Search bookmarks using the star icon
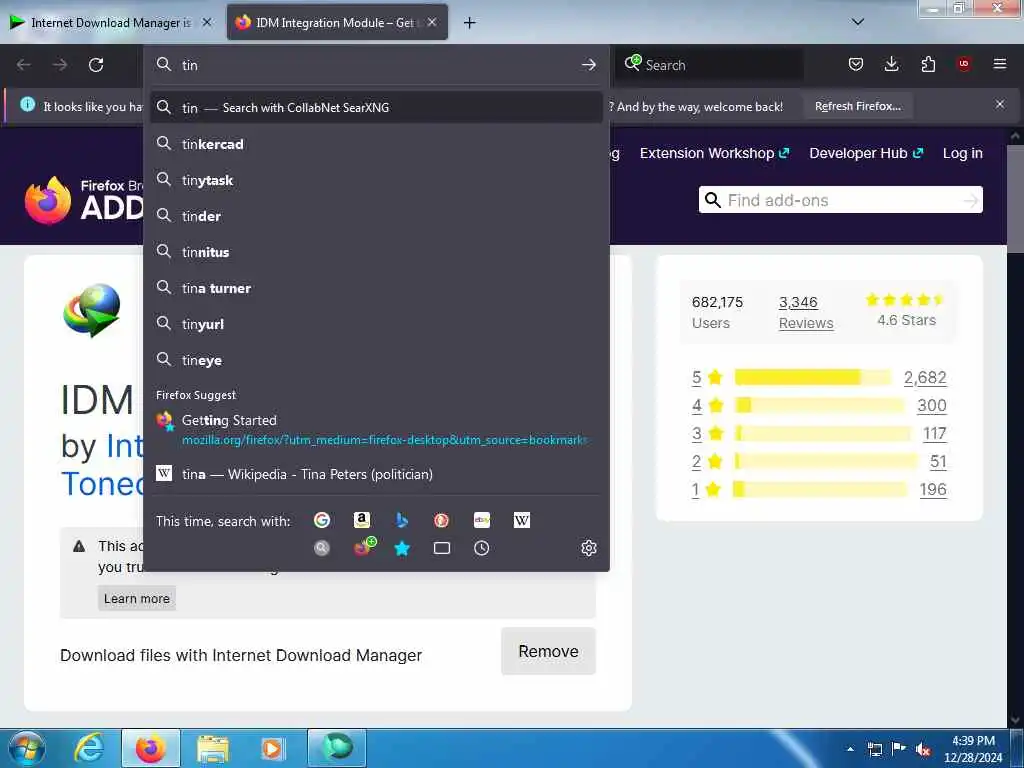This screenshot has height=768, width=1024. pos(402,548)
